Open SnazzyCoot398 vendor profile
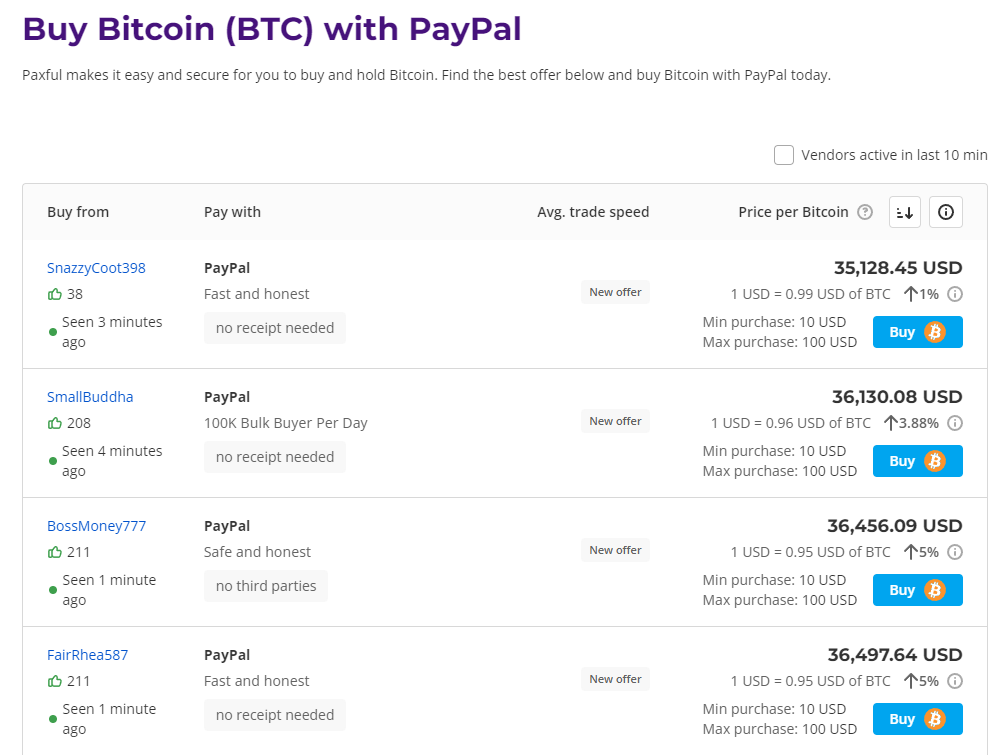The height and width of the screenshot is (755, 1008). click(x=96, y=268)
